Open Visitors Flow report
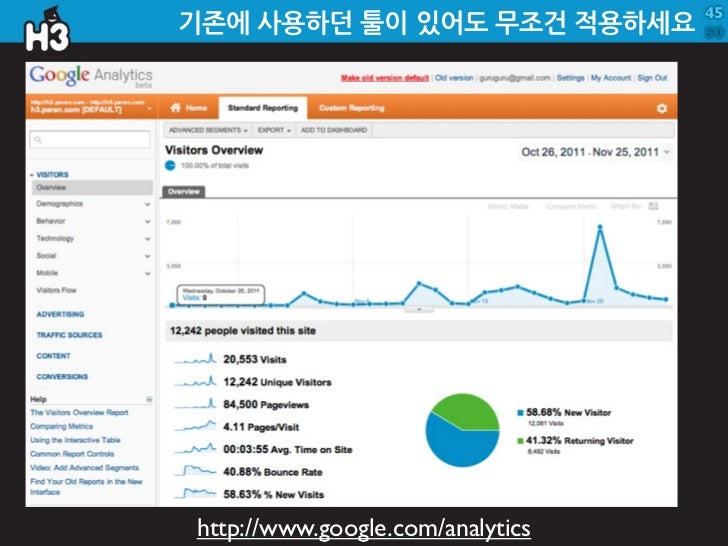728x546 pixels. pyautogui.click(x=56, y=290)
